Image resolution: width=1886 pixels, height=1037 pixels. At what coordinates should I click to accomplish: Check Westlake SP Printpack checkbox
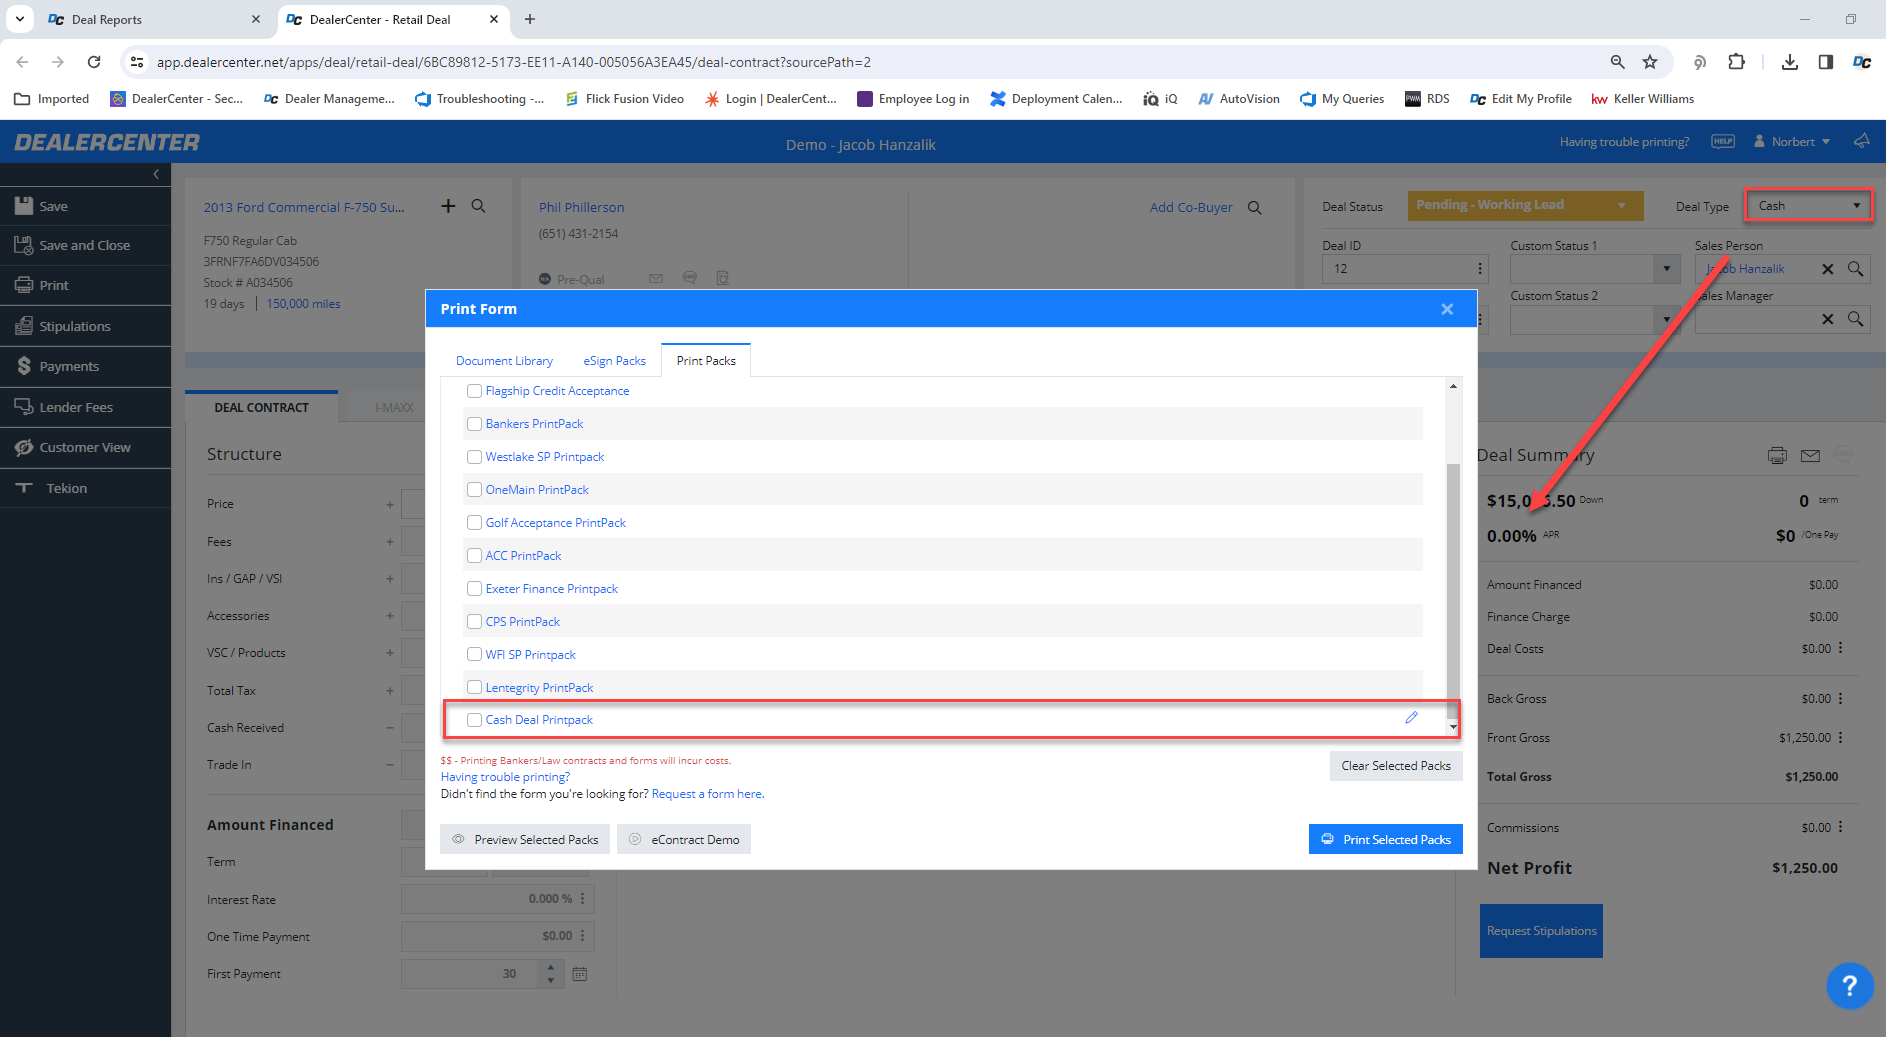tap(475, 457)
